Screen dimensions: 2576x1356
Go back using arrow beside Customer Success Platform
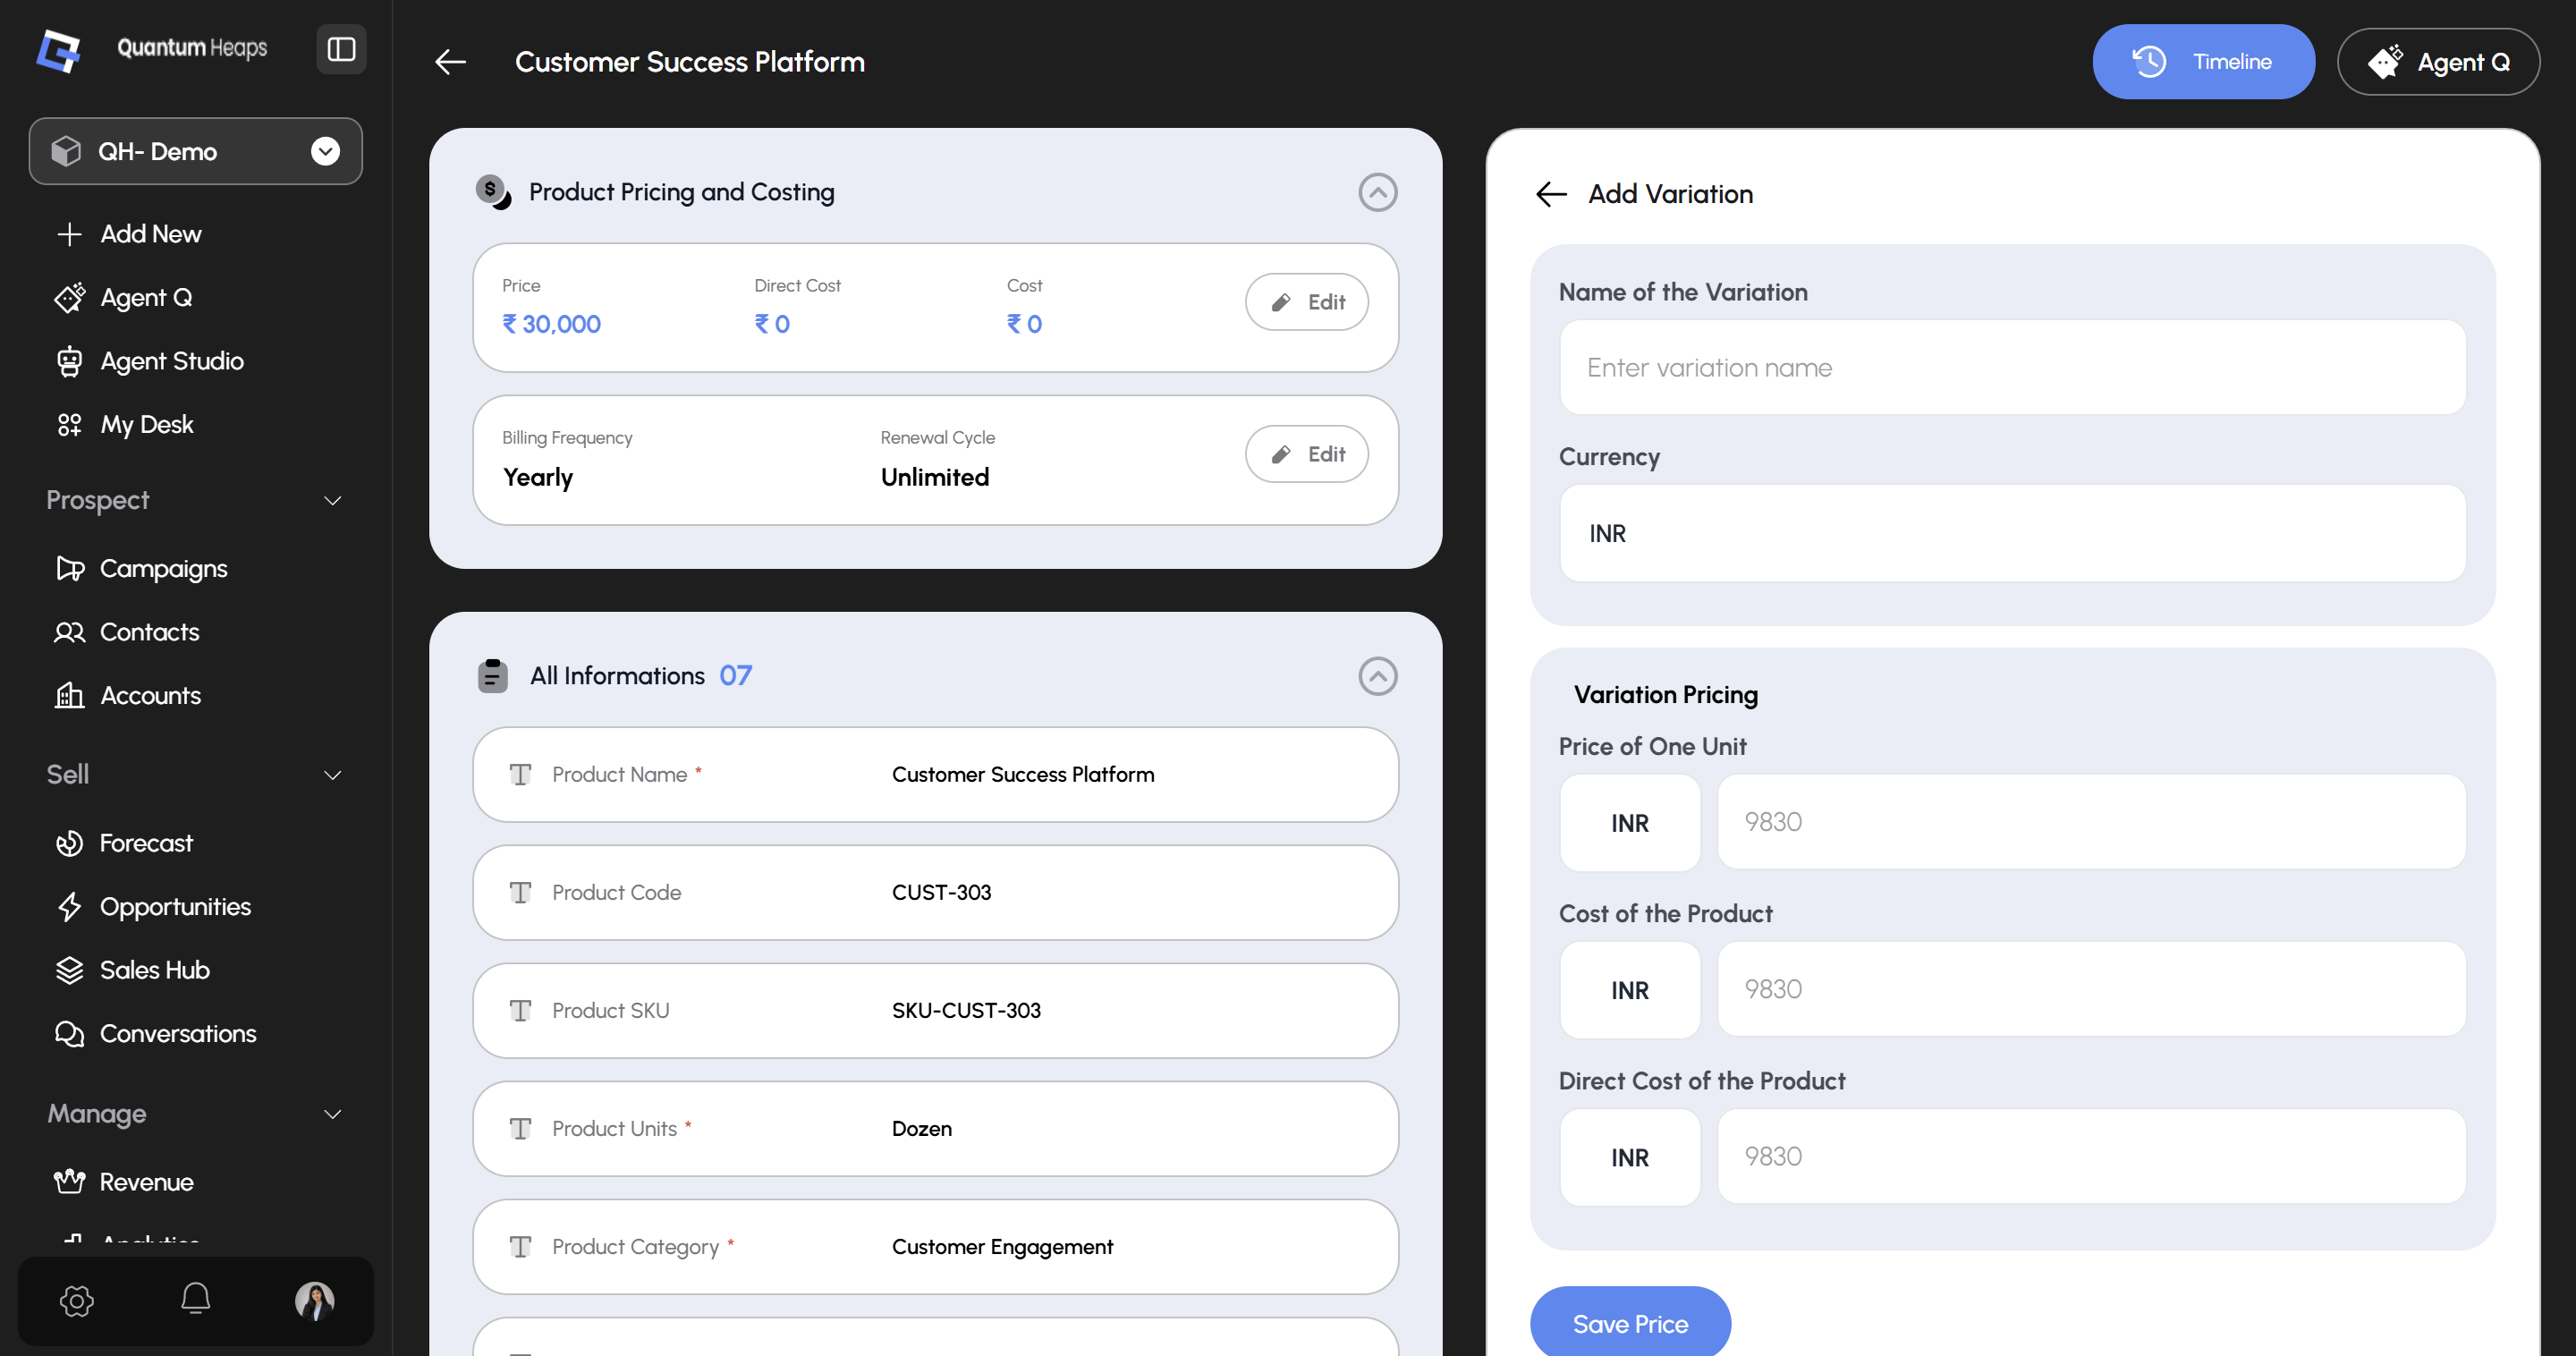point(451,62)
